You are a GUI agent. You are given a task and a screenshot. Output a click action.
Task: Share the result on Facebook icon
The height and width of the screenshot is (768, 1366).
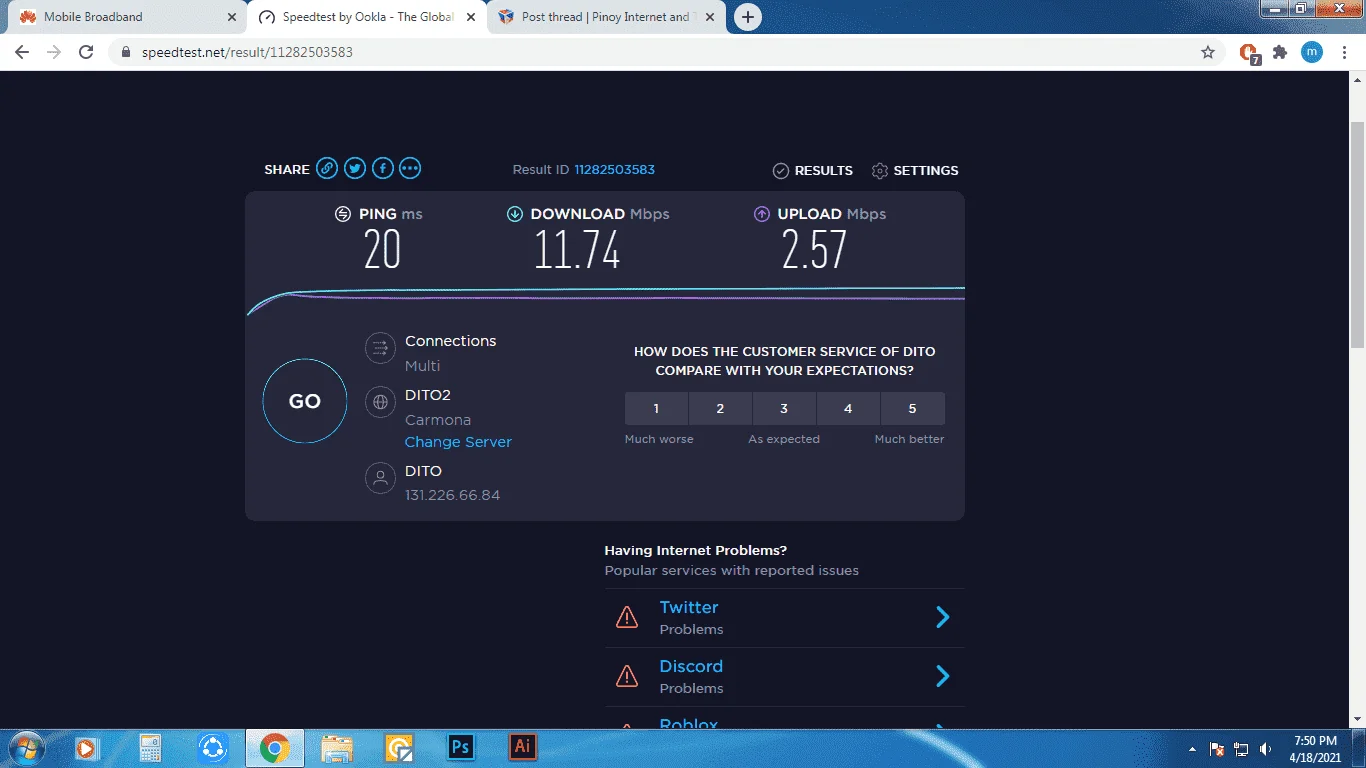[x=383, y=169]
